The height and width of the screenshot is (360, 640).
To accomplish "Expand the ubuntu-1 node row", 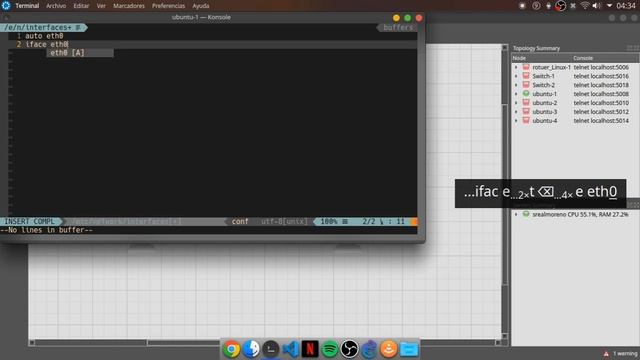I will click(x=516, y=94).
